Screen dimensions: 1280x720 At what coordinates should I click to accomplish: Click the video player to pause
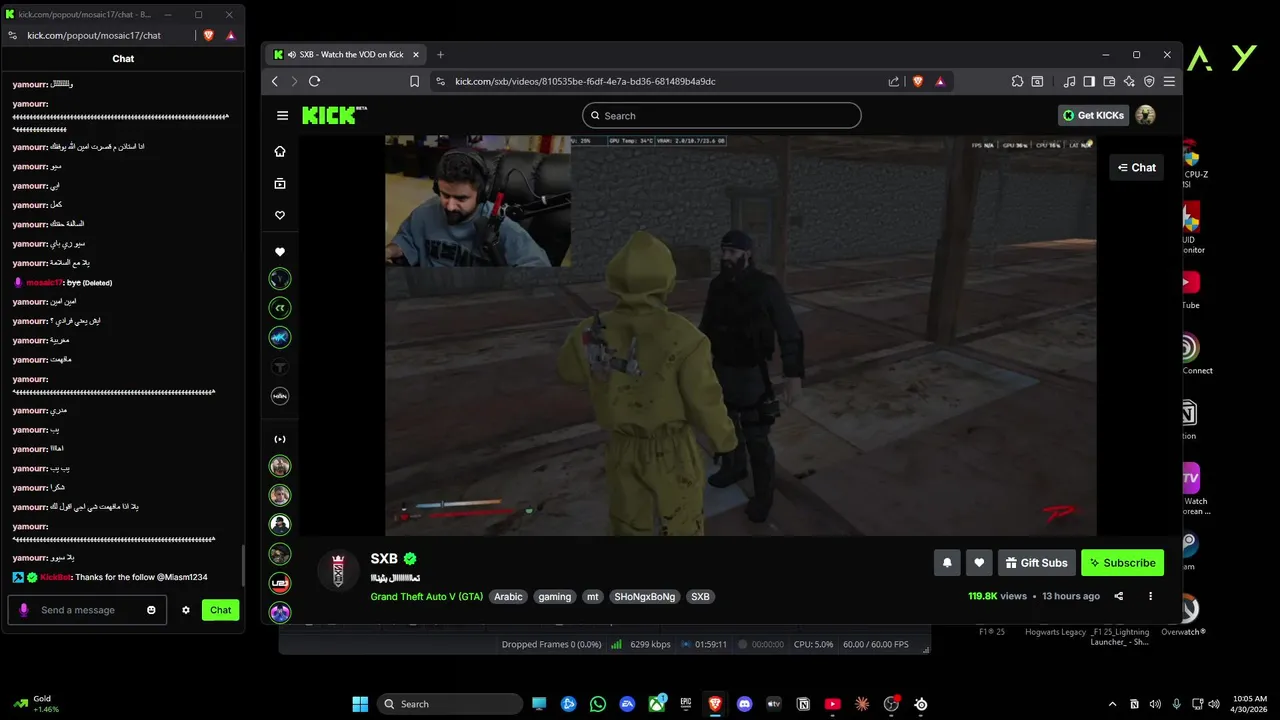pyautogui.click(x=740, y=335)
